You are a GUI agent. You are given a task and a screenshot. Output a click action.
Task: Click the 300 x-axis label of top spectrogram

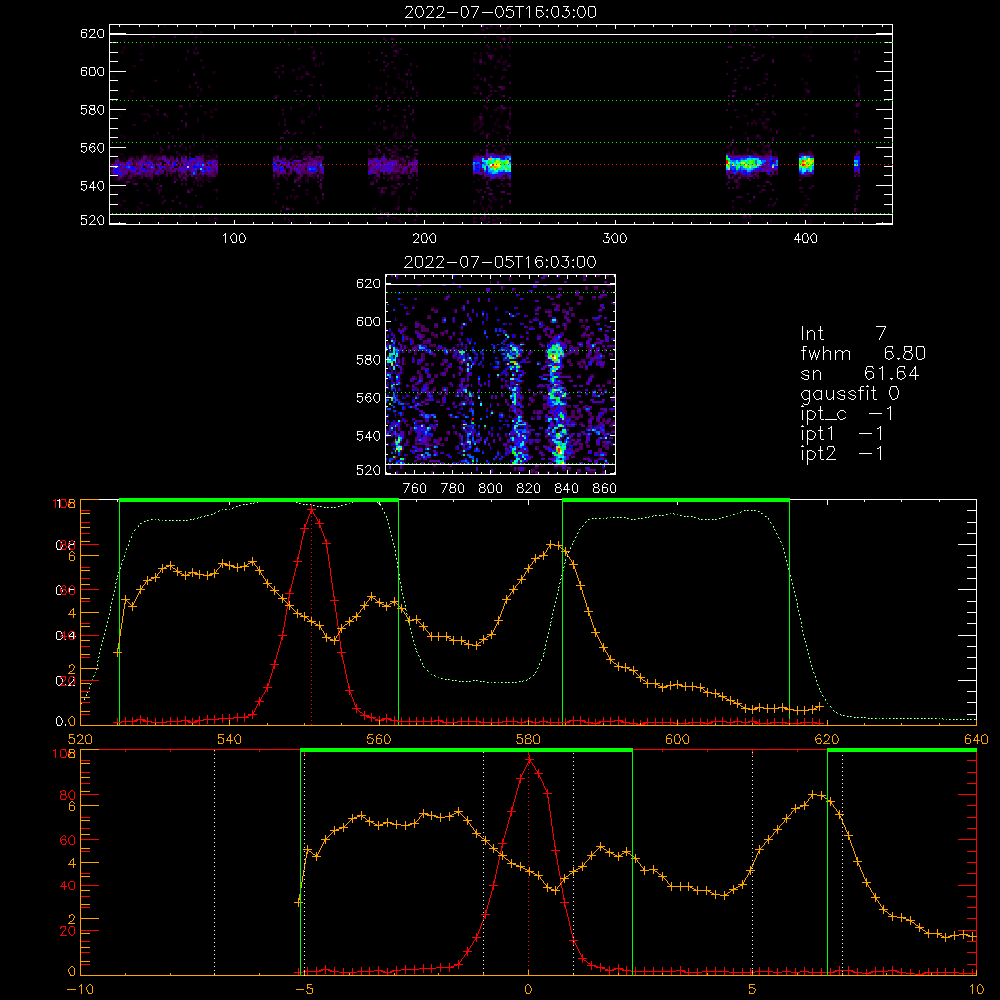(x=615, y=239)
